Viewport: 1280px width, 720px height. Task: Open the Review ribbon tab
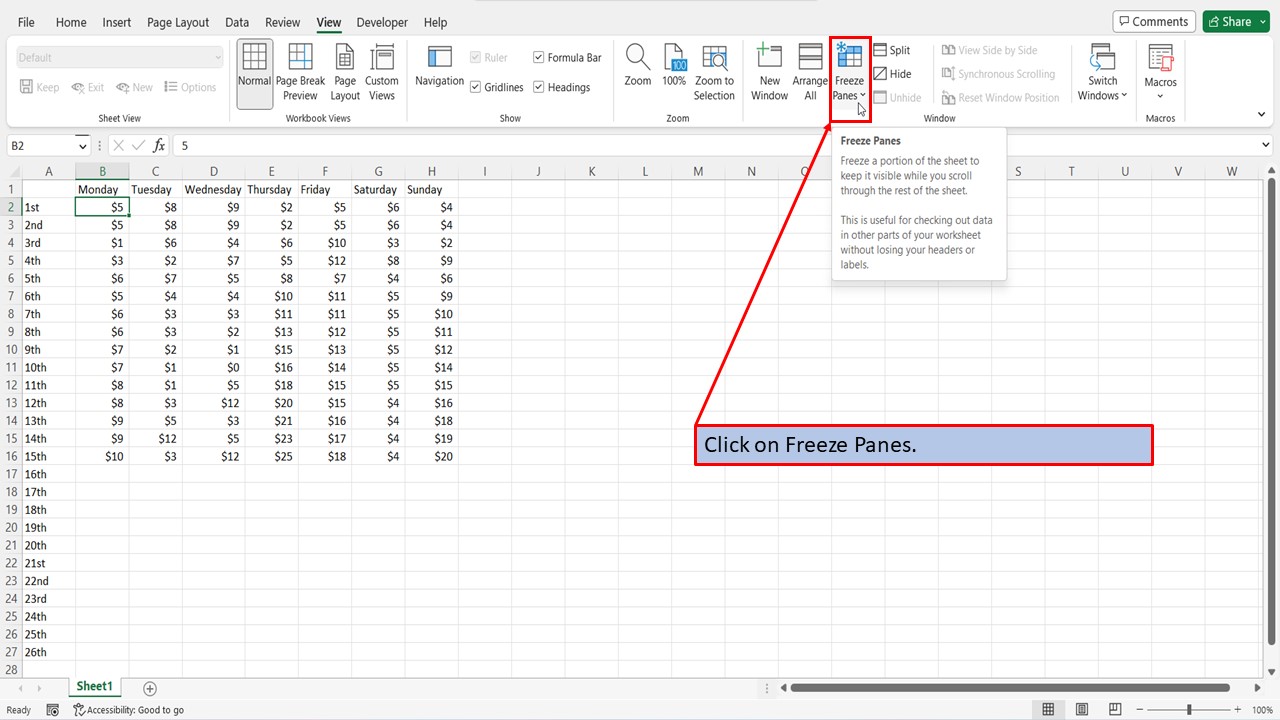(282, 22)
